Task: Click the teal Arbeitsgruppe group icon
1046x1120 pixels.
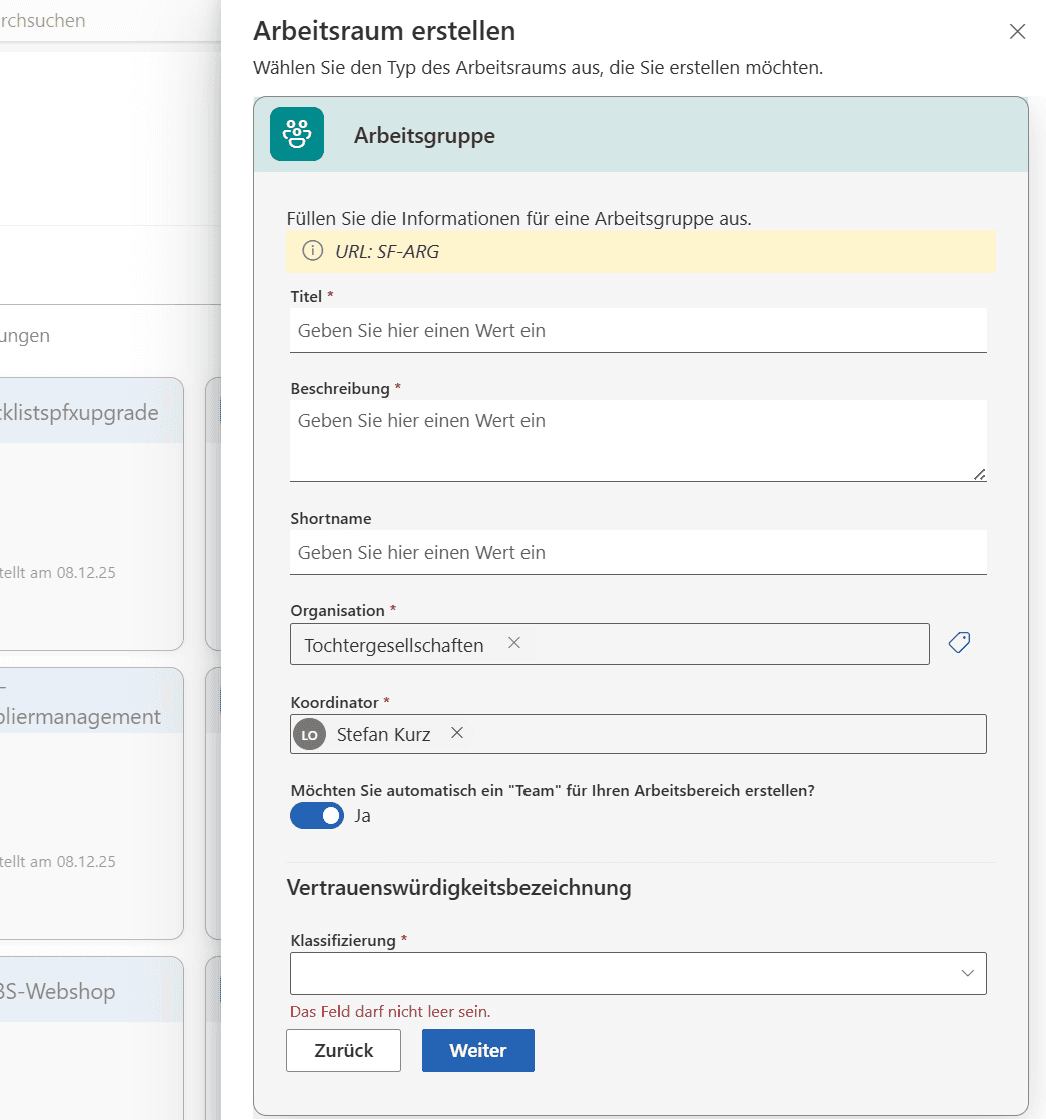Action: click(296, 134)
